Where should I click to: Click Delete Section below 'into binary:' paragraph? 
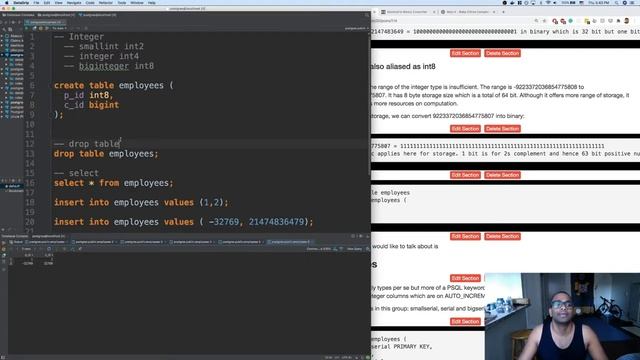(502, 129)
